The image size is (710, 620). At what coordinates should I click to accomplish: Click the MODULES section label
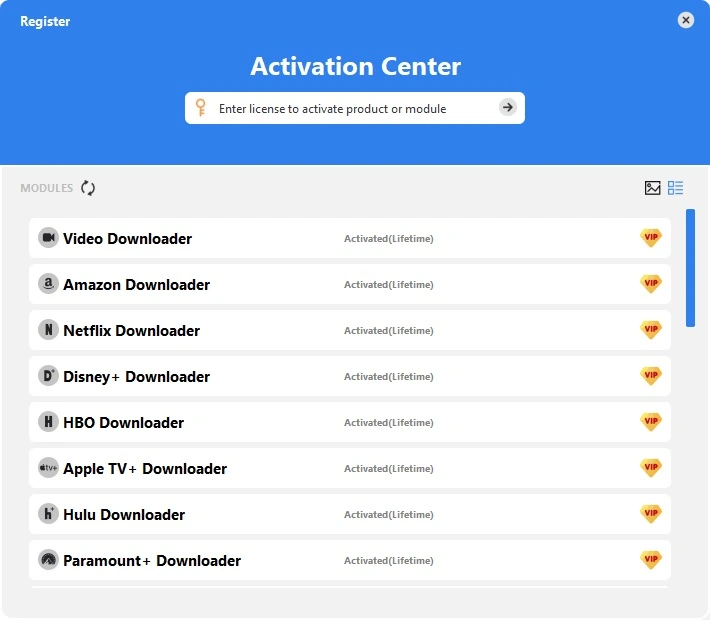(x=47, y=188)
